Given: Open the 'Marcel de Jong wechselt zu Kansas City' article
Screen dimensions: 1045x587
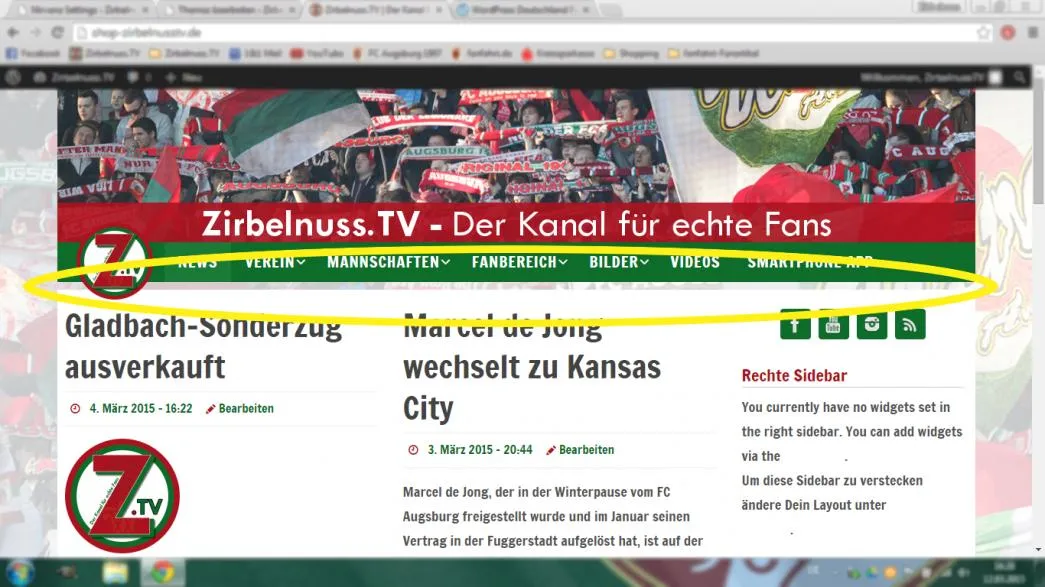Looking at the screenshot, I should [532, 367].
